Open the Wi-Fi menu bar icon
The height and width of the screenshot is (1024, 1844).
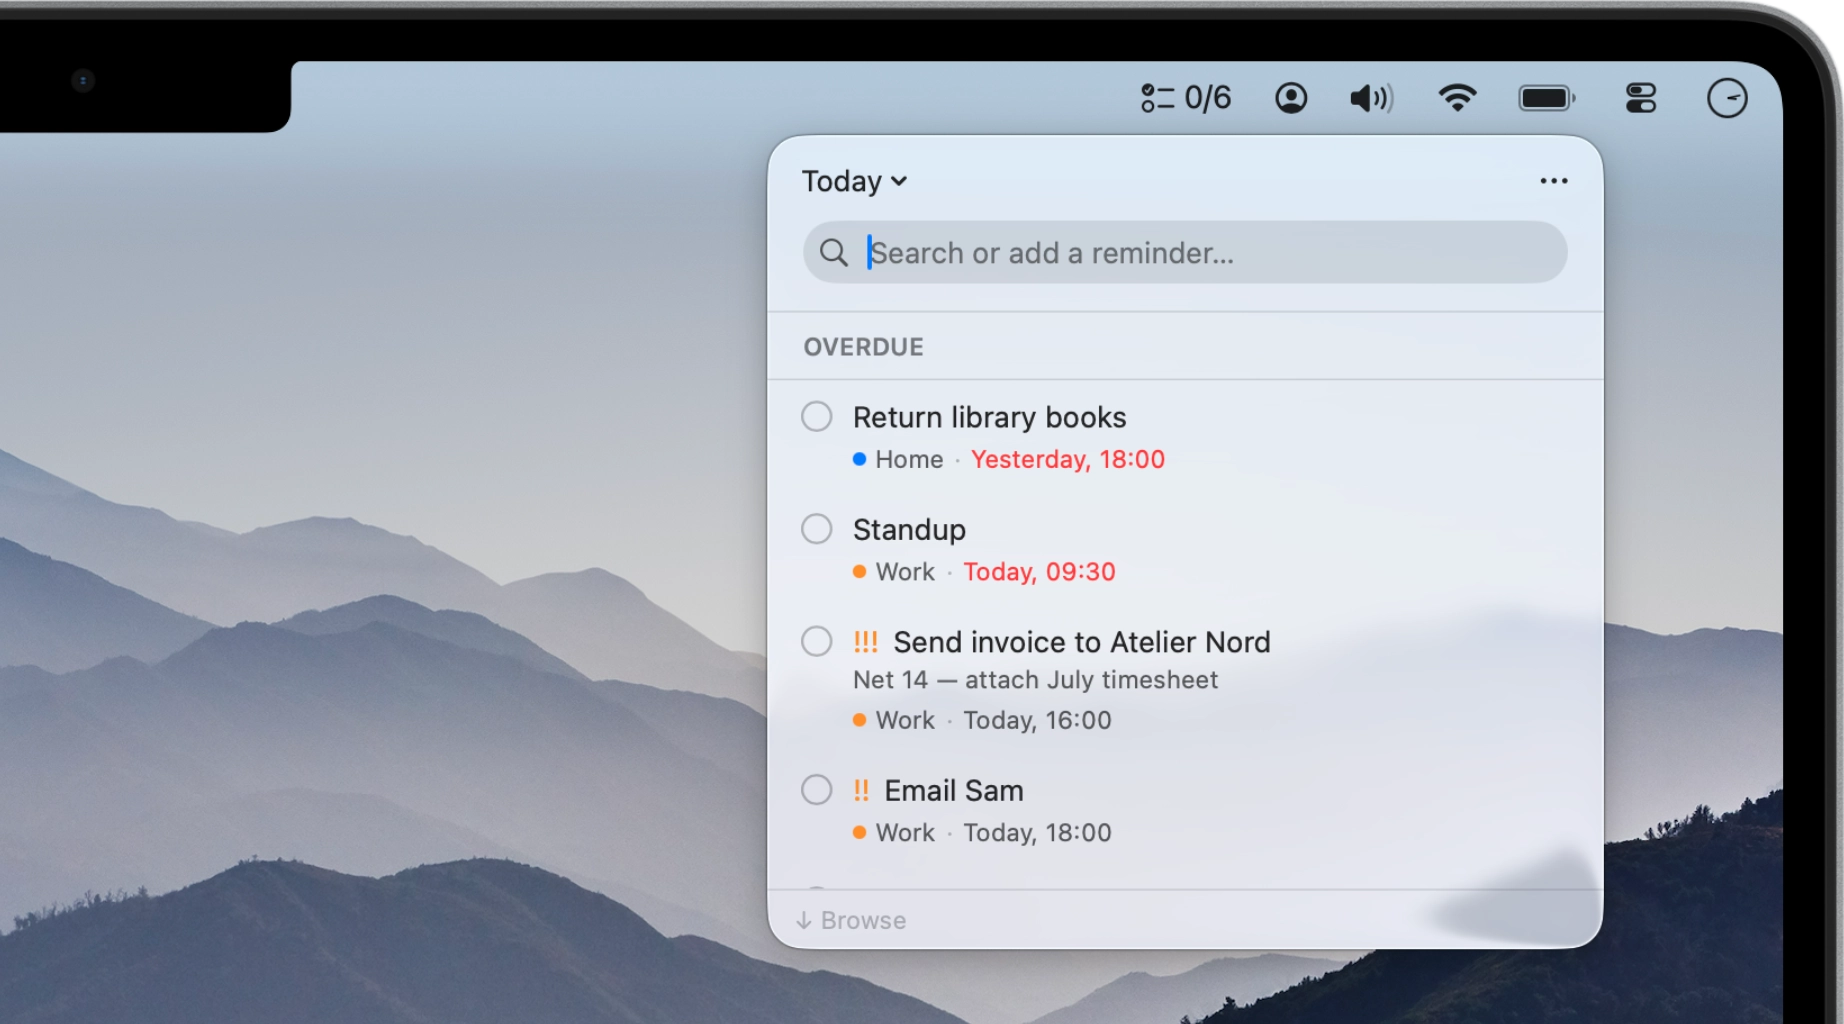point(1457,98)
